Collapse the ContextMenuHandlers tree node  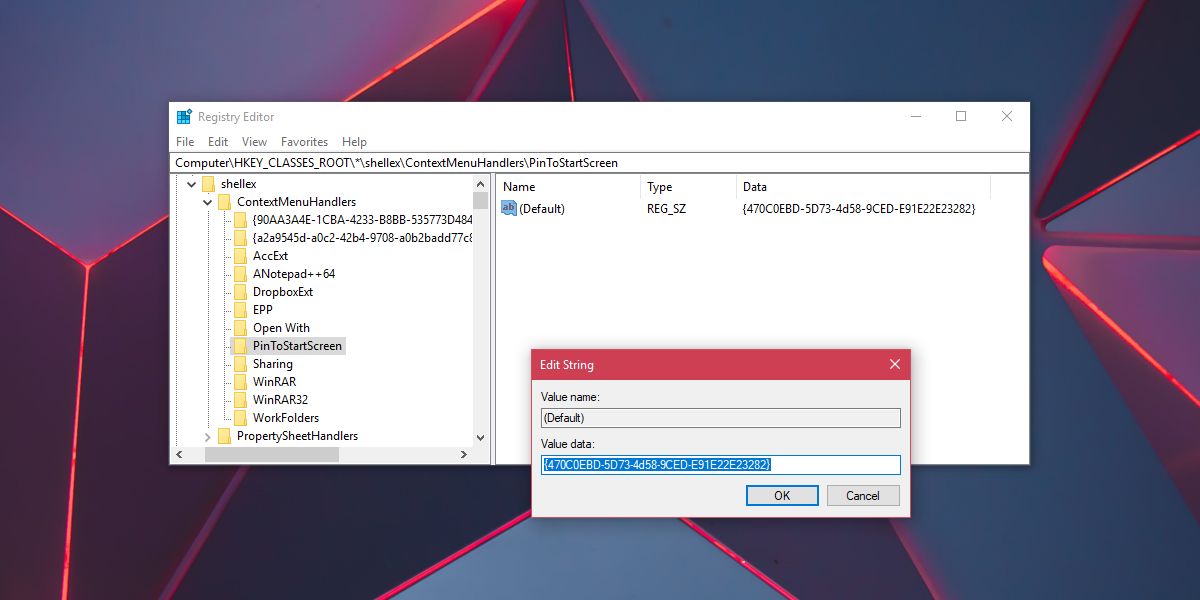point(207,201)
